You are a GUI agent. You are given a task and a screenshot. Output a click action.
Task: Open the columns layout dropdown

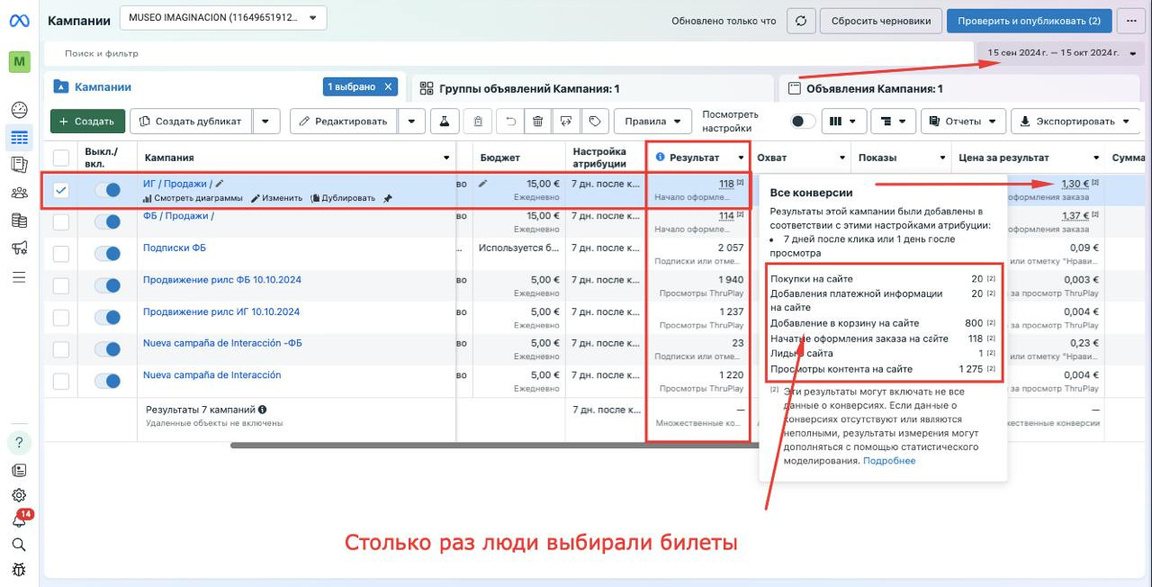[x=843, y=121]
